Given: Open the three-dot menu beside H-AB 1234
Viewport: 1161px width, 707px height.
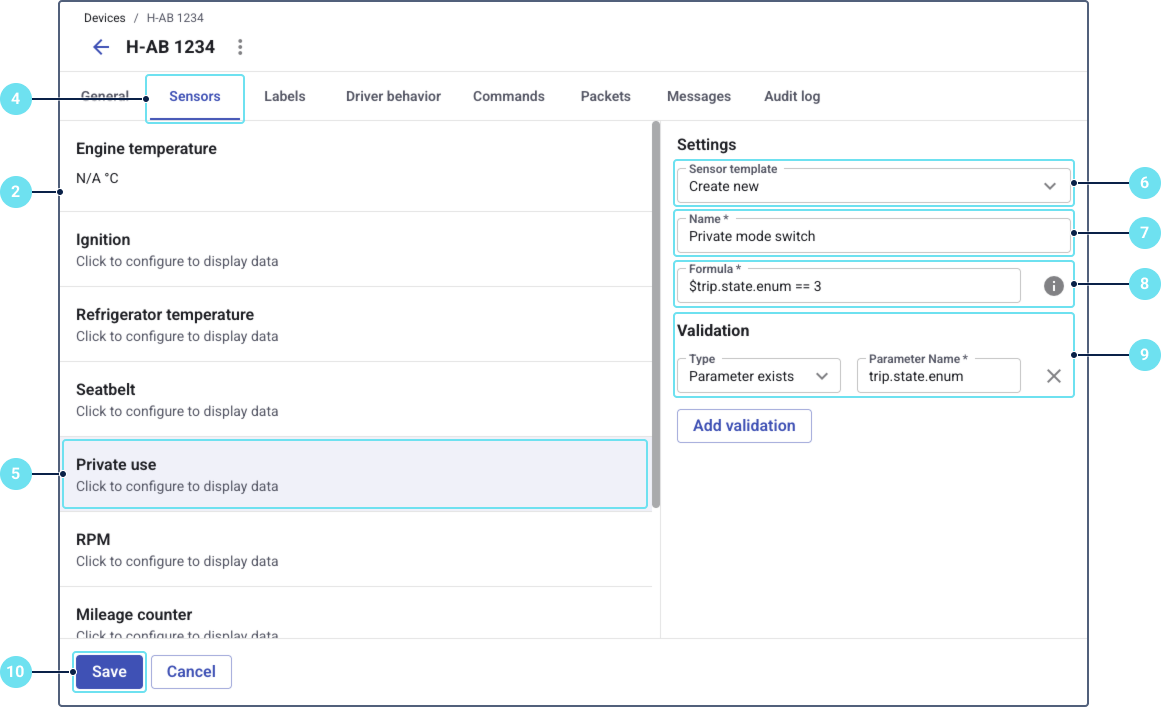Looking at the screenshot, I should (239, 46).
